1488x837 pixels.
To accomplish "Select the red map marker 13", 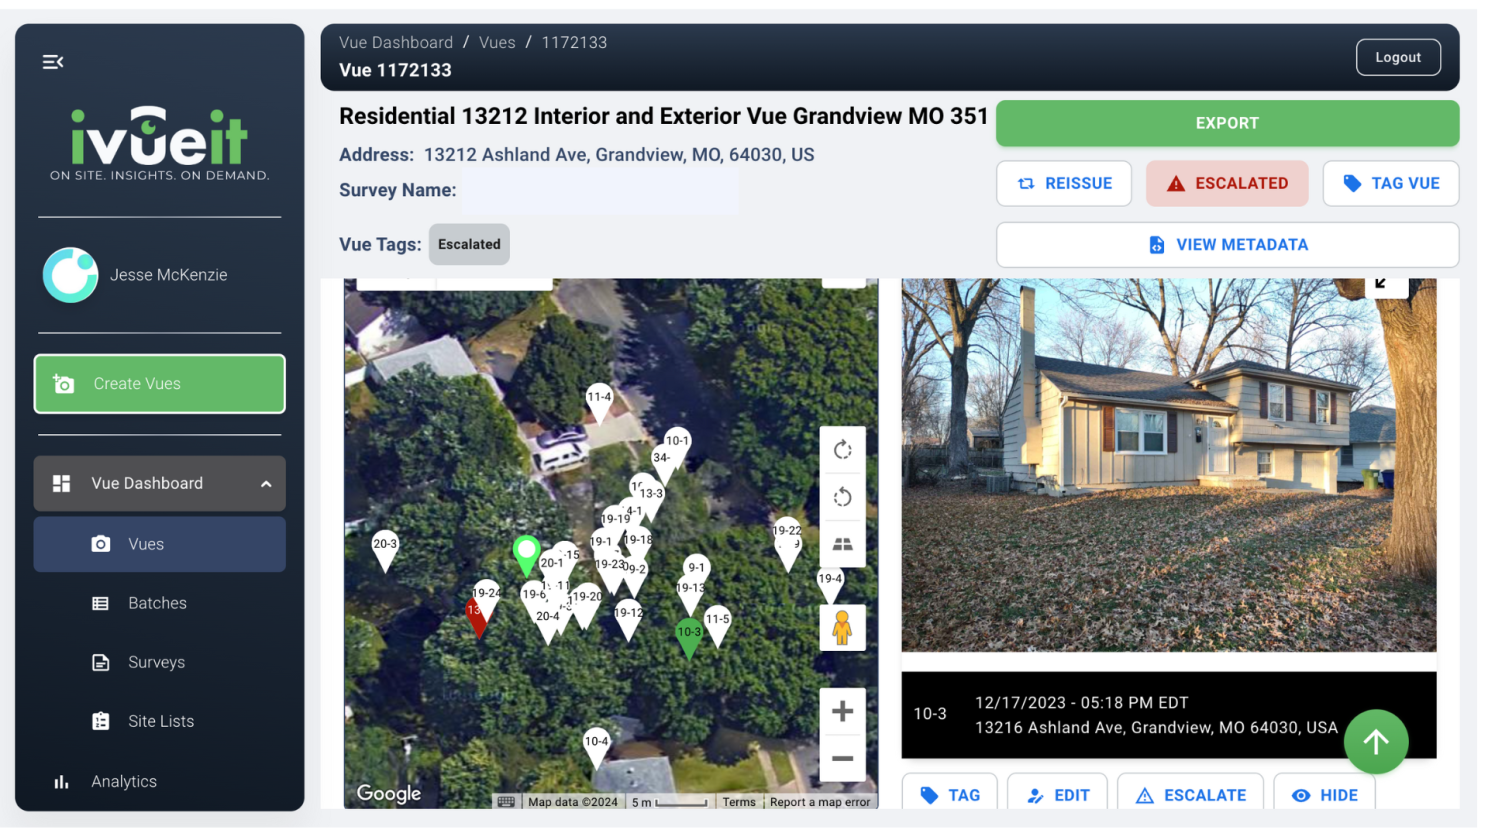I will pos(477,616).
